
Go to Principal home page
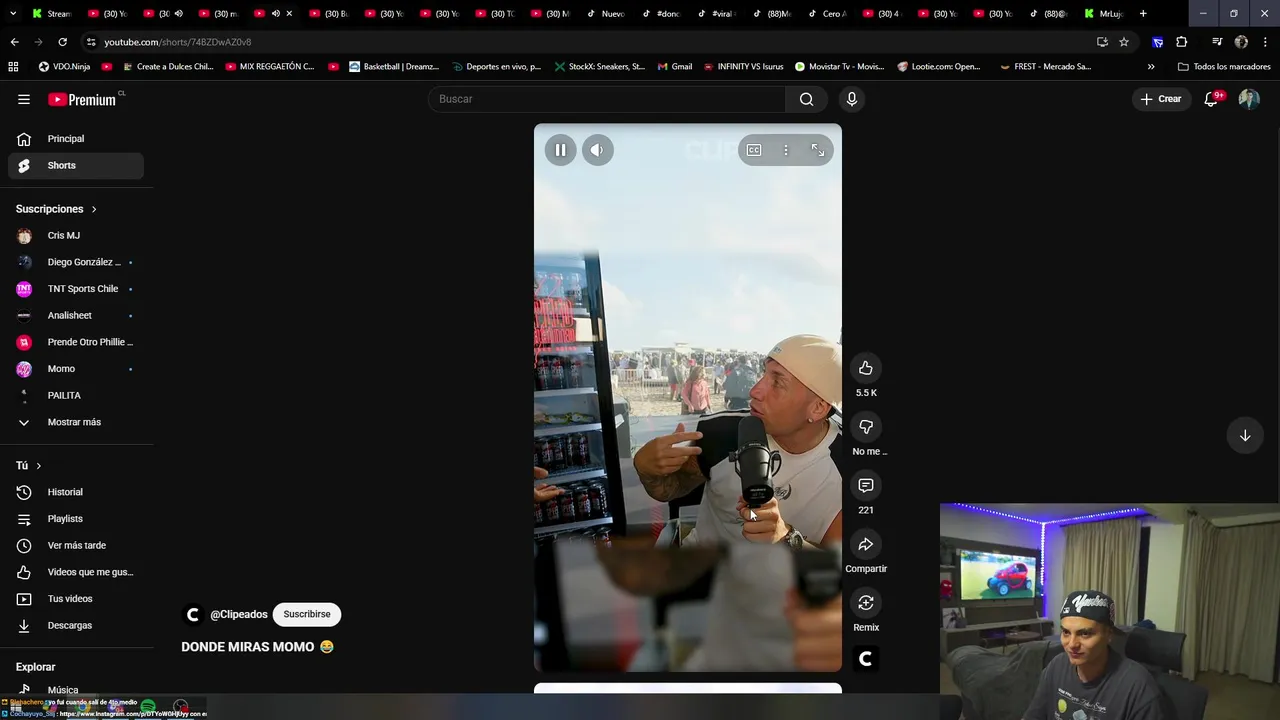76,139
